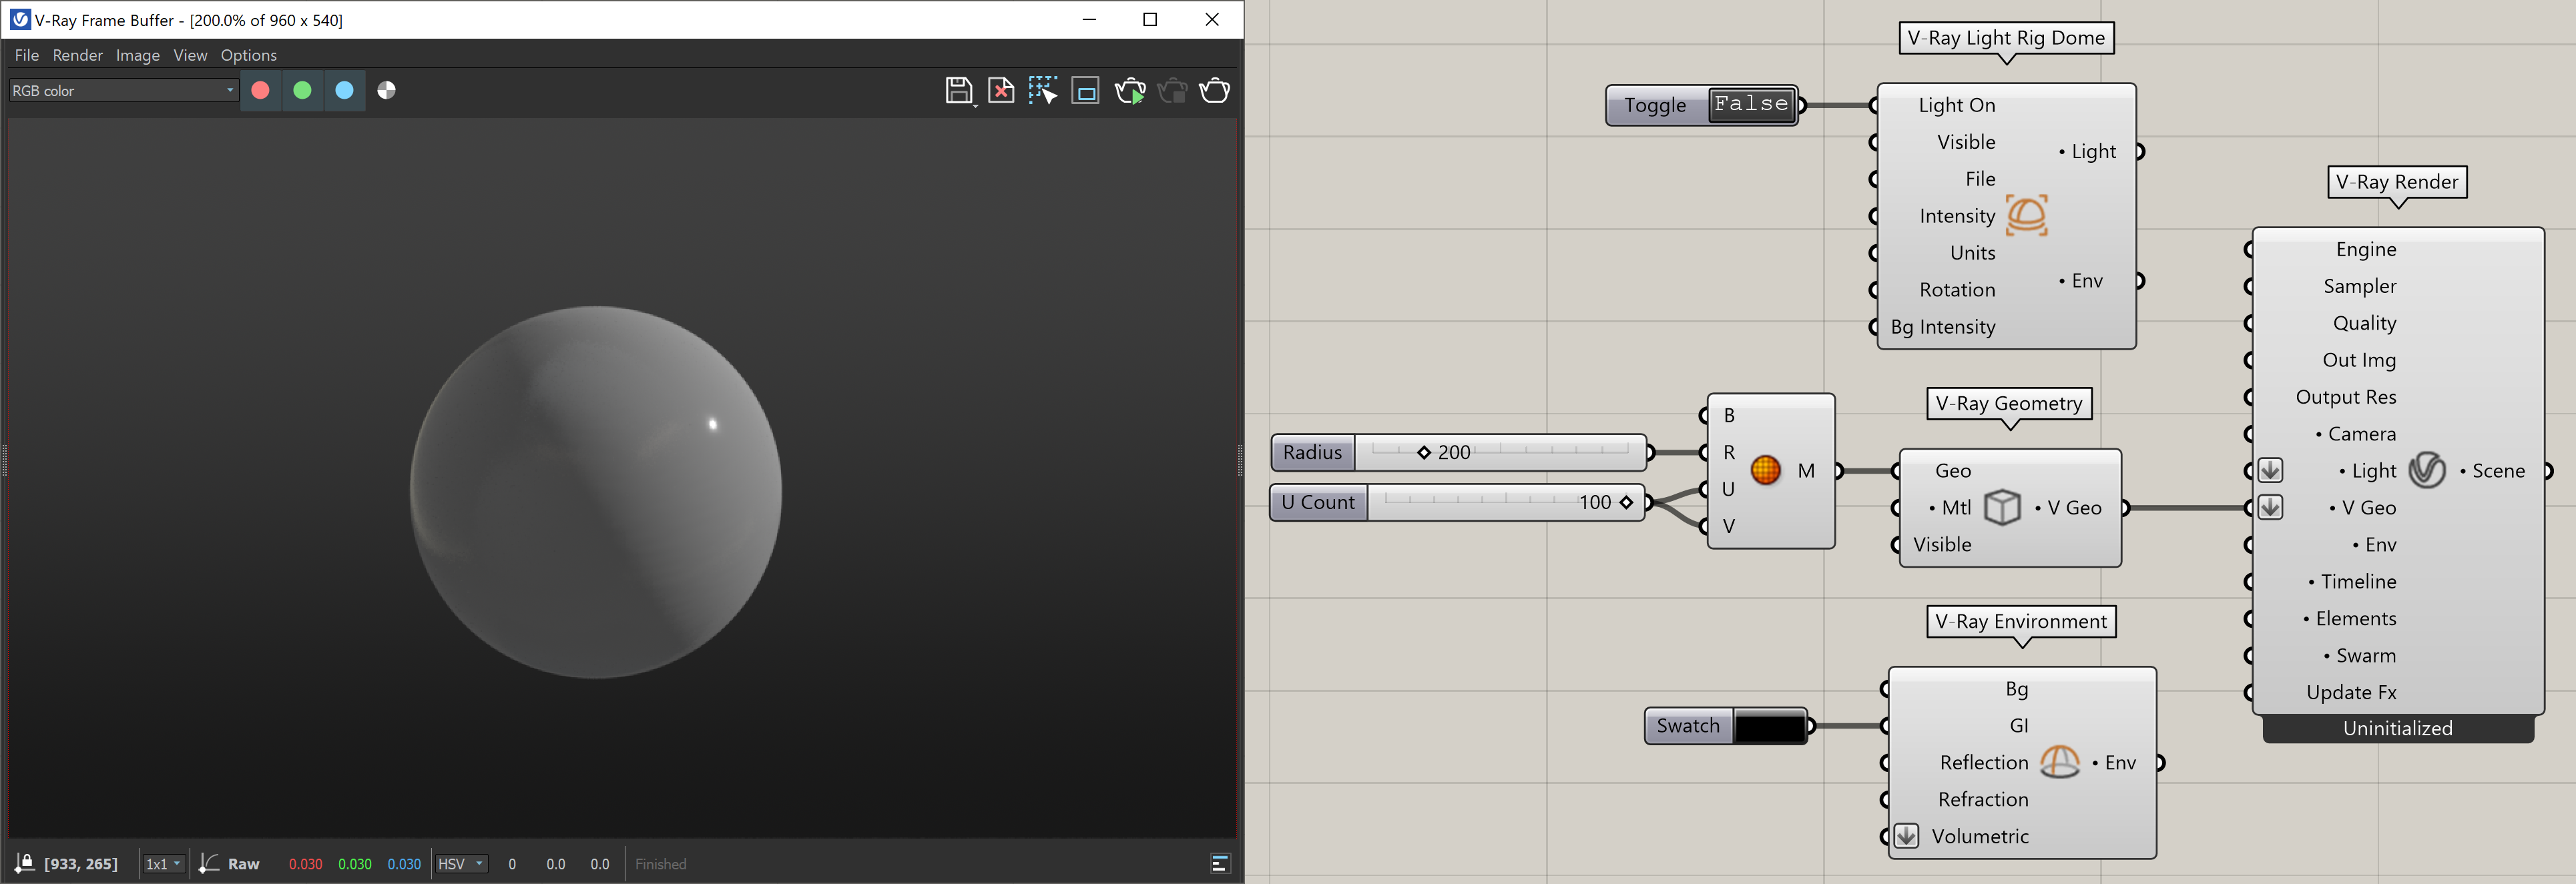Click the V-Ray Environment dome icon
This screenshot has height=884, width=2576.
point(2059,762)
